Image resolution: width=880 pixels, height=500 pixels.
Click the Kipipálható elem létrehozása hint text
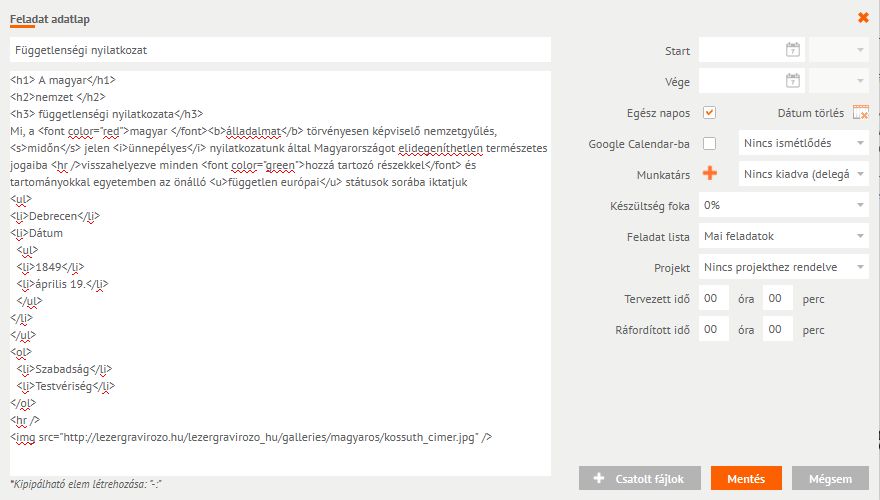pos(85,484)
